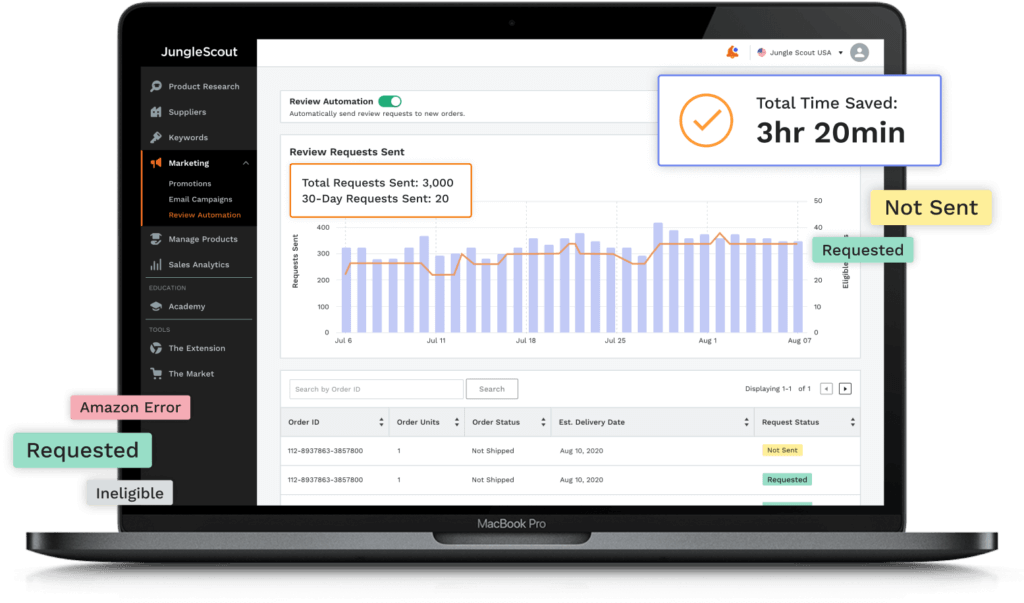The width and height of the screenshot is (1024, 603).
Task: Click The Market shopping cart icon
Action: coord(156,374)
